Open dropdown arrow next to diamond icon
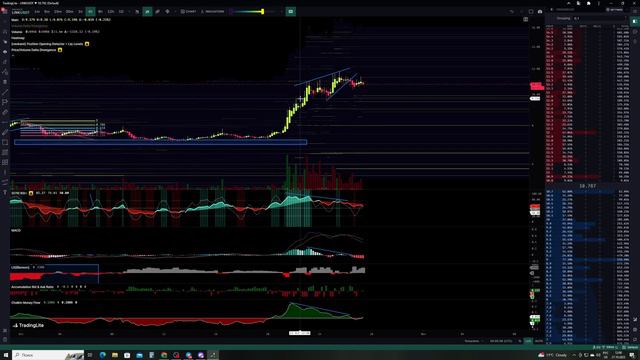Image resolution: width=640 pixels, height=360 pixels. point(176,11)
